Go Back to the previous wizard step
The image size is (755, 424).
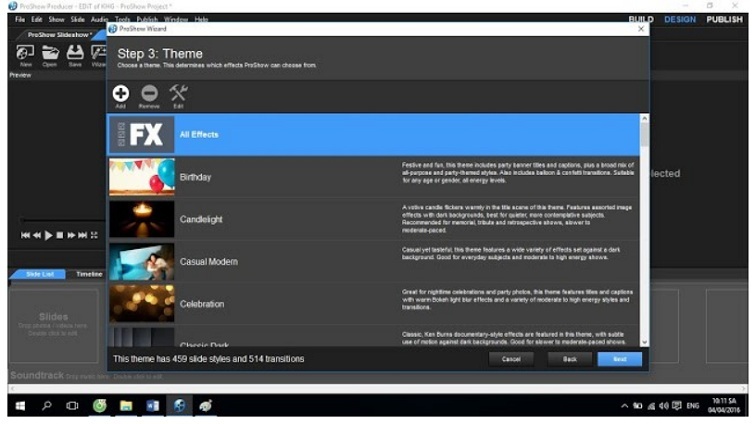coord(570,359)
